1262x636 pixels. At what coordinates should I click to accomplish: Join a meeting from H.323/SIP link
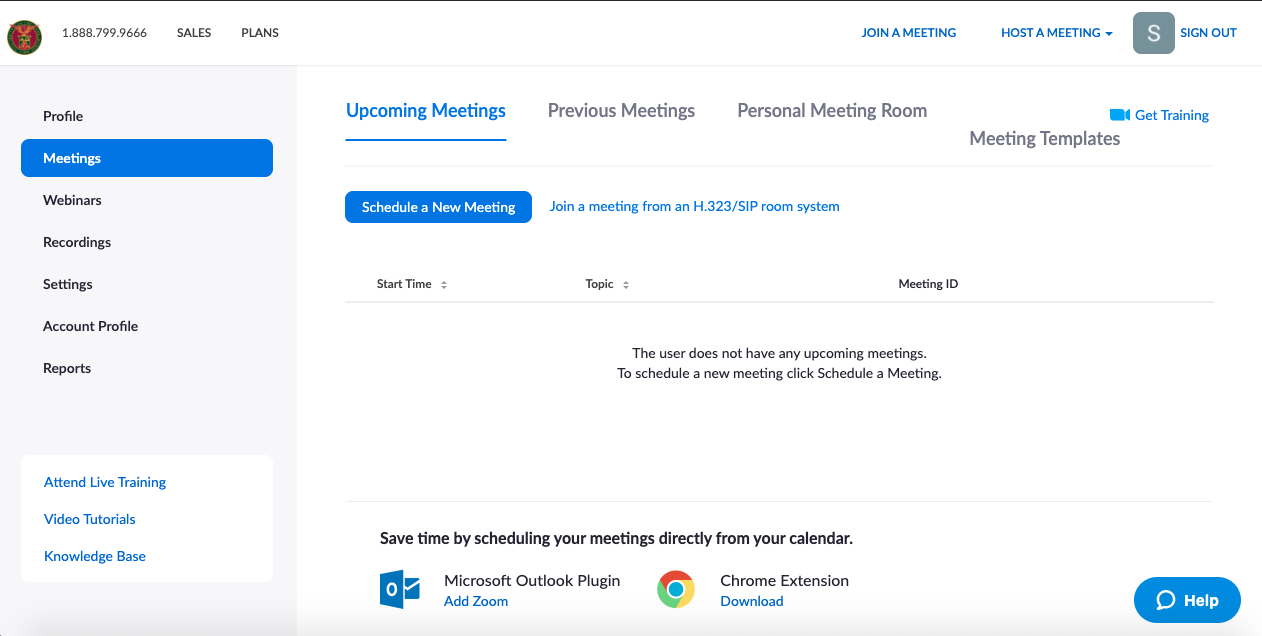click(694, 207)
